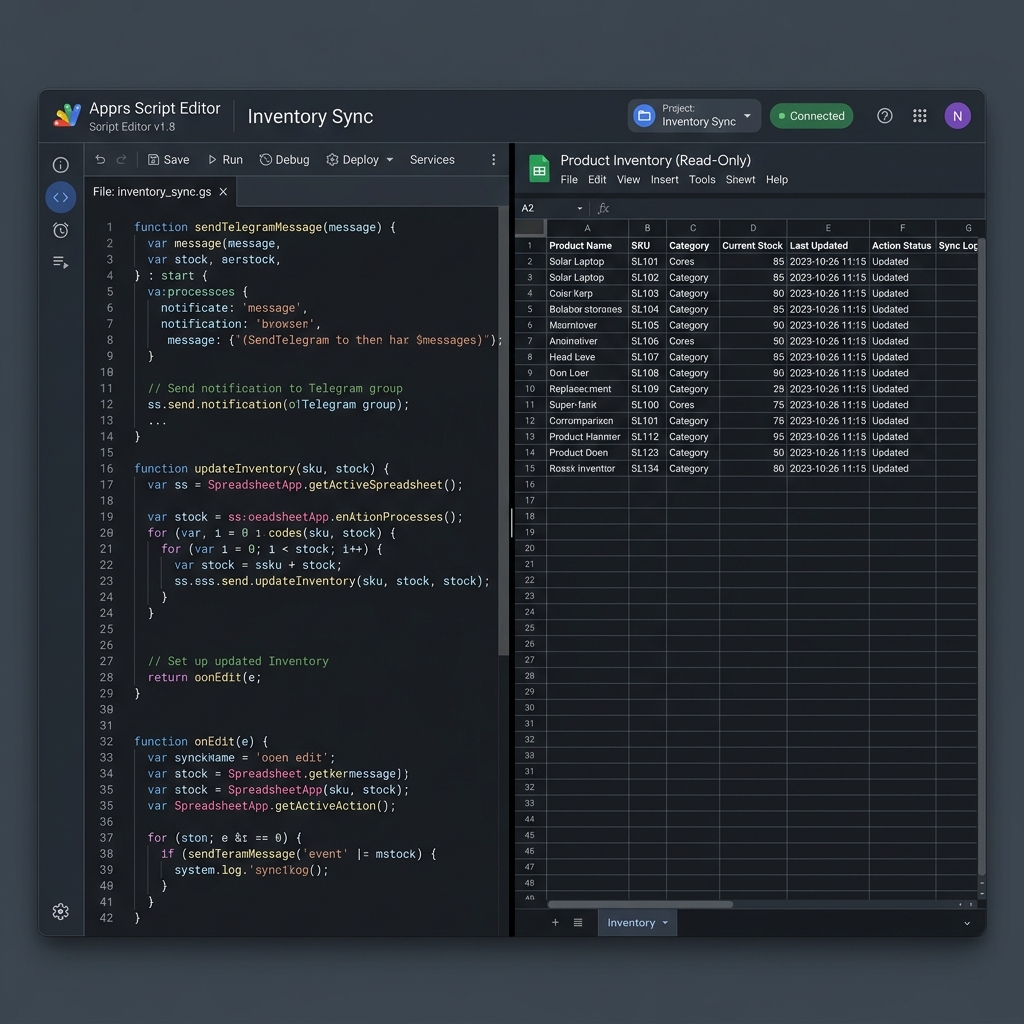Screen dimensions: 1024x1024
Task: Click the Undo arrow in editor toolbar
Action: pyautogui.click(x=100, y=159)
